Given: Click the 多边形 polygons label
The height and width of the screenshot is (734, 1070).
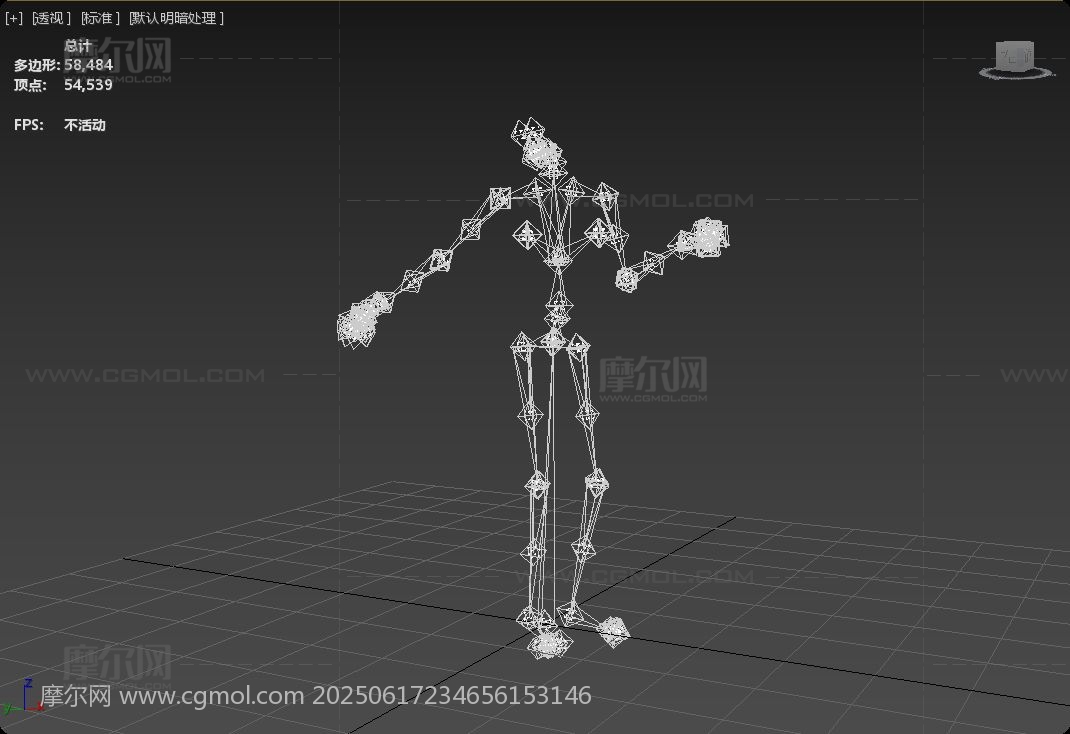Looking at the screenshot, I should pyautogui.click(x=37, y=65).
